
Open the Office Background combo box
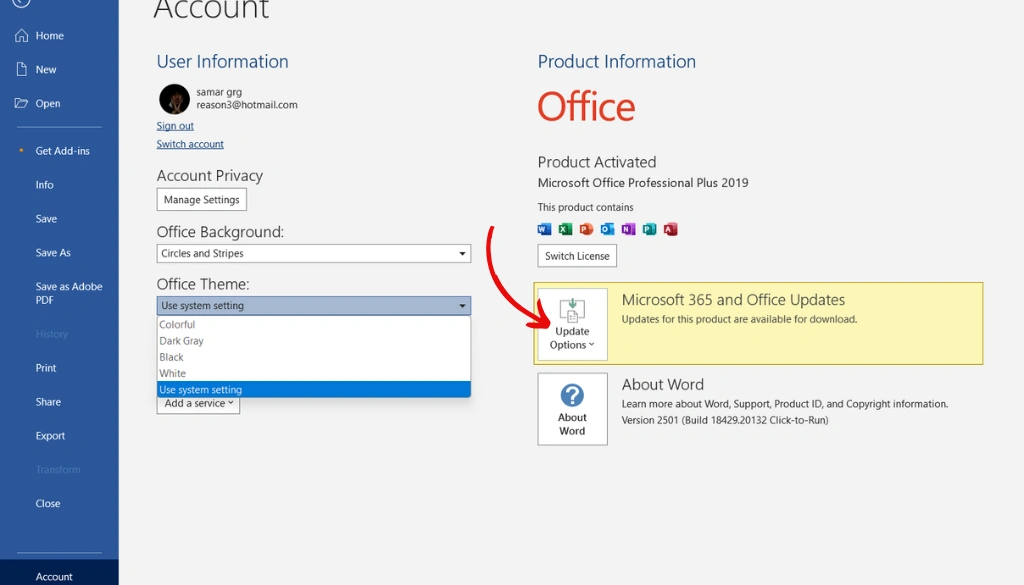click(x=313, y=253)
